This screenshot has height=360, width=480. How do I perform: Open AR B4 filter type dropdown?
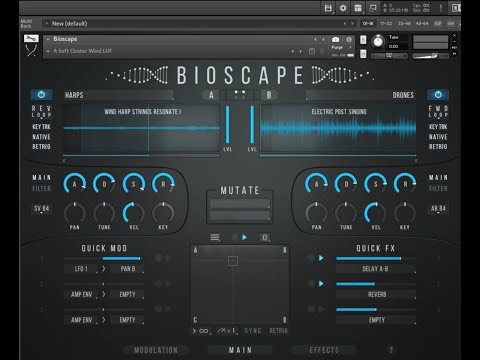click(x=438, y=209)
